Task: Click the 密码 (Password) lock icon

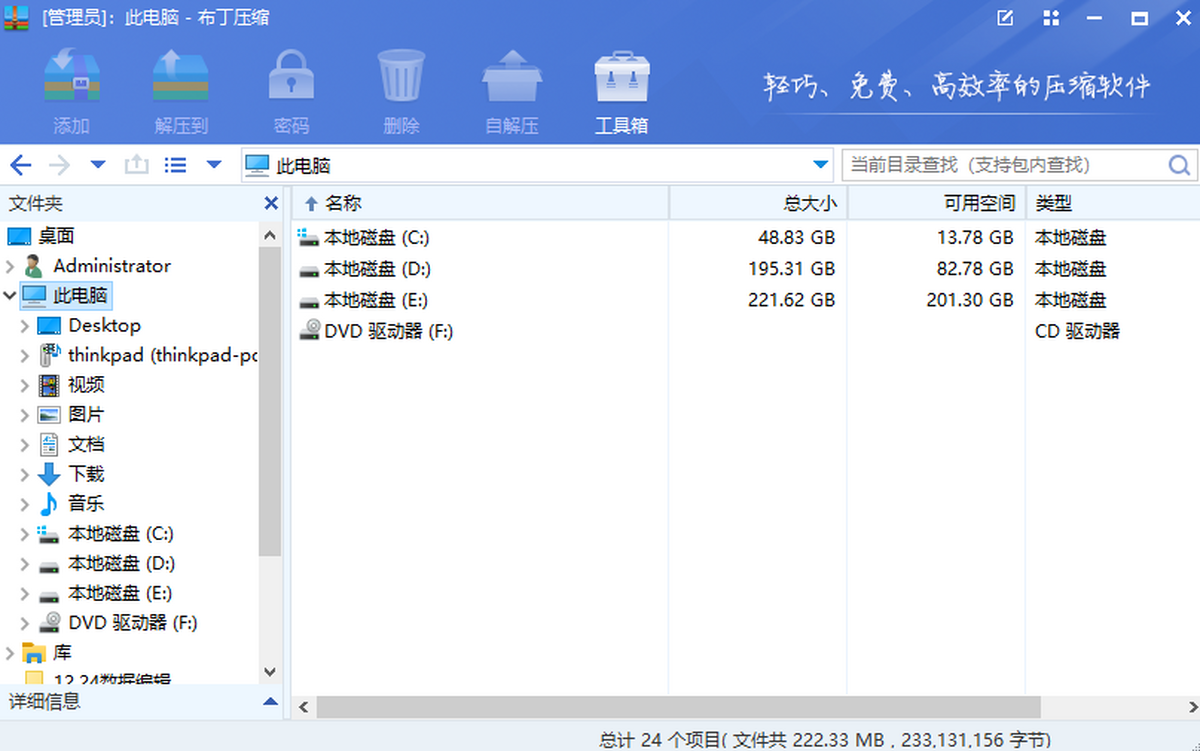Action: click(x=291, y=77)
